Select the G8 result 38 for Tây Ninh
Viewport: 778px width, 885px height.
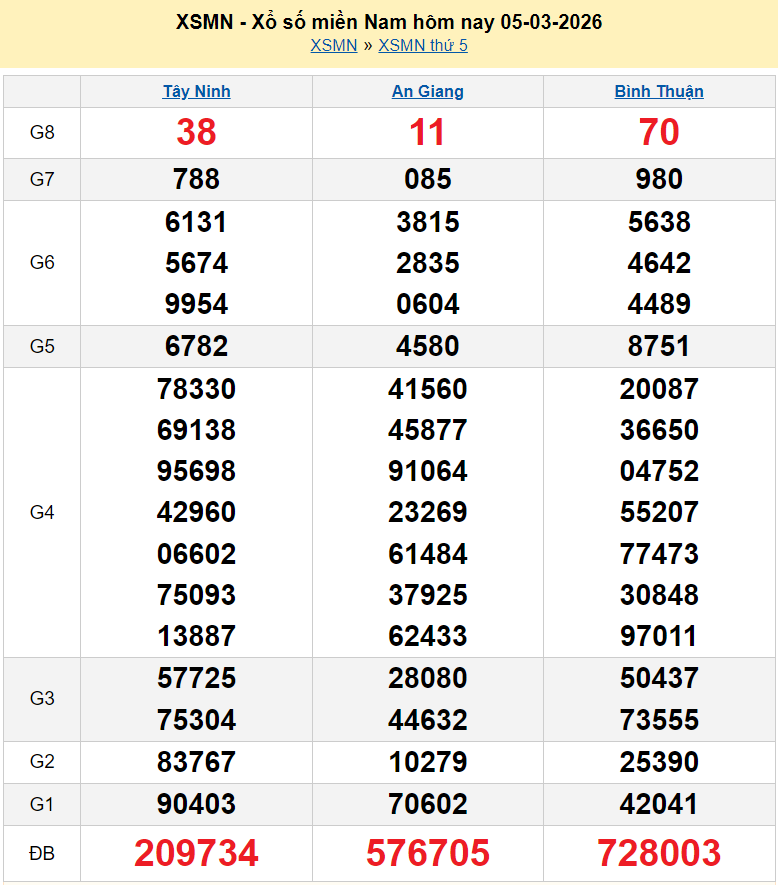pos(196,132)
